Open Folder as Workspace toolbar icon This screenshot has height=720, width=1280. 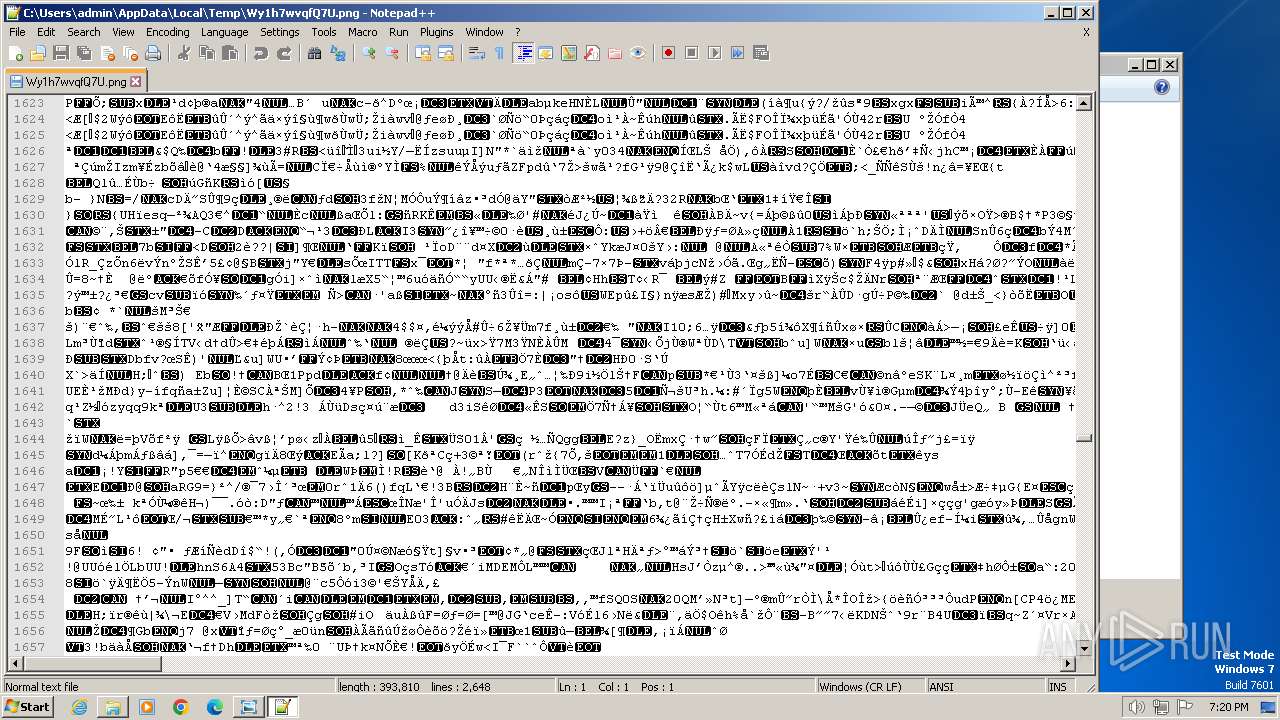(x=614, y=53)
